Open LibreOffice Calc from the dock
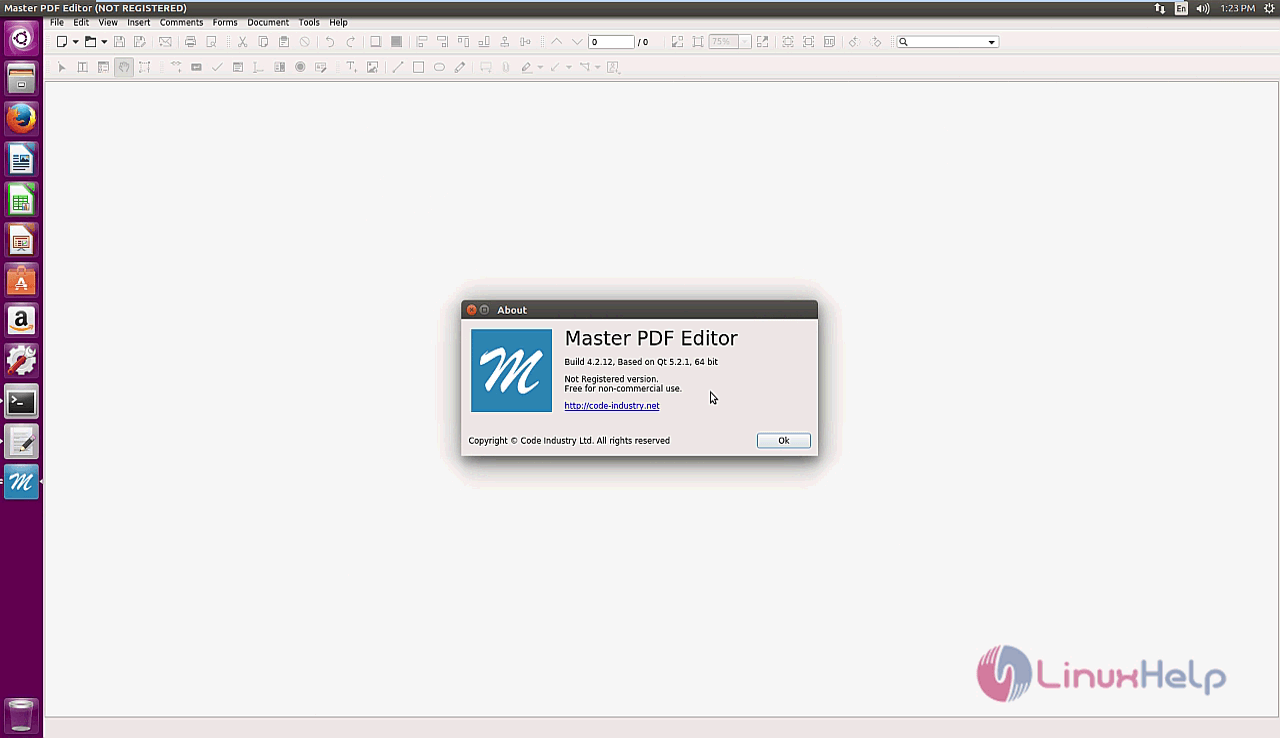Screen dimensions: 1280x738 [21, 200]
